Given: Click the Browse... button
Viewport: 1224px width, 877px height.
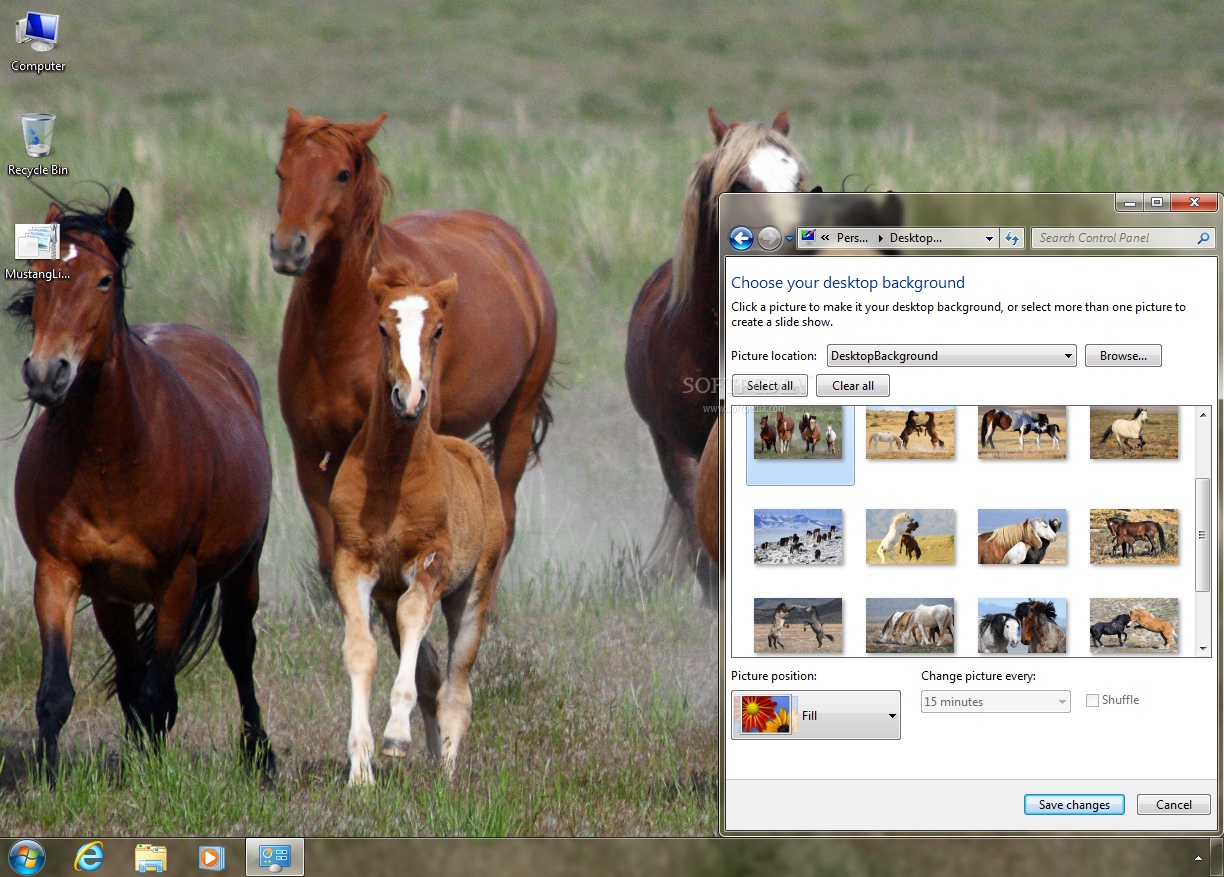Looking at the screenshot, I should 1123,356.
